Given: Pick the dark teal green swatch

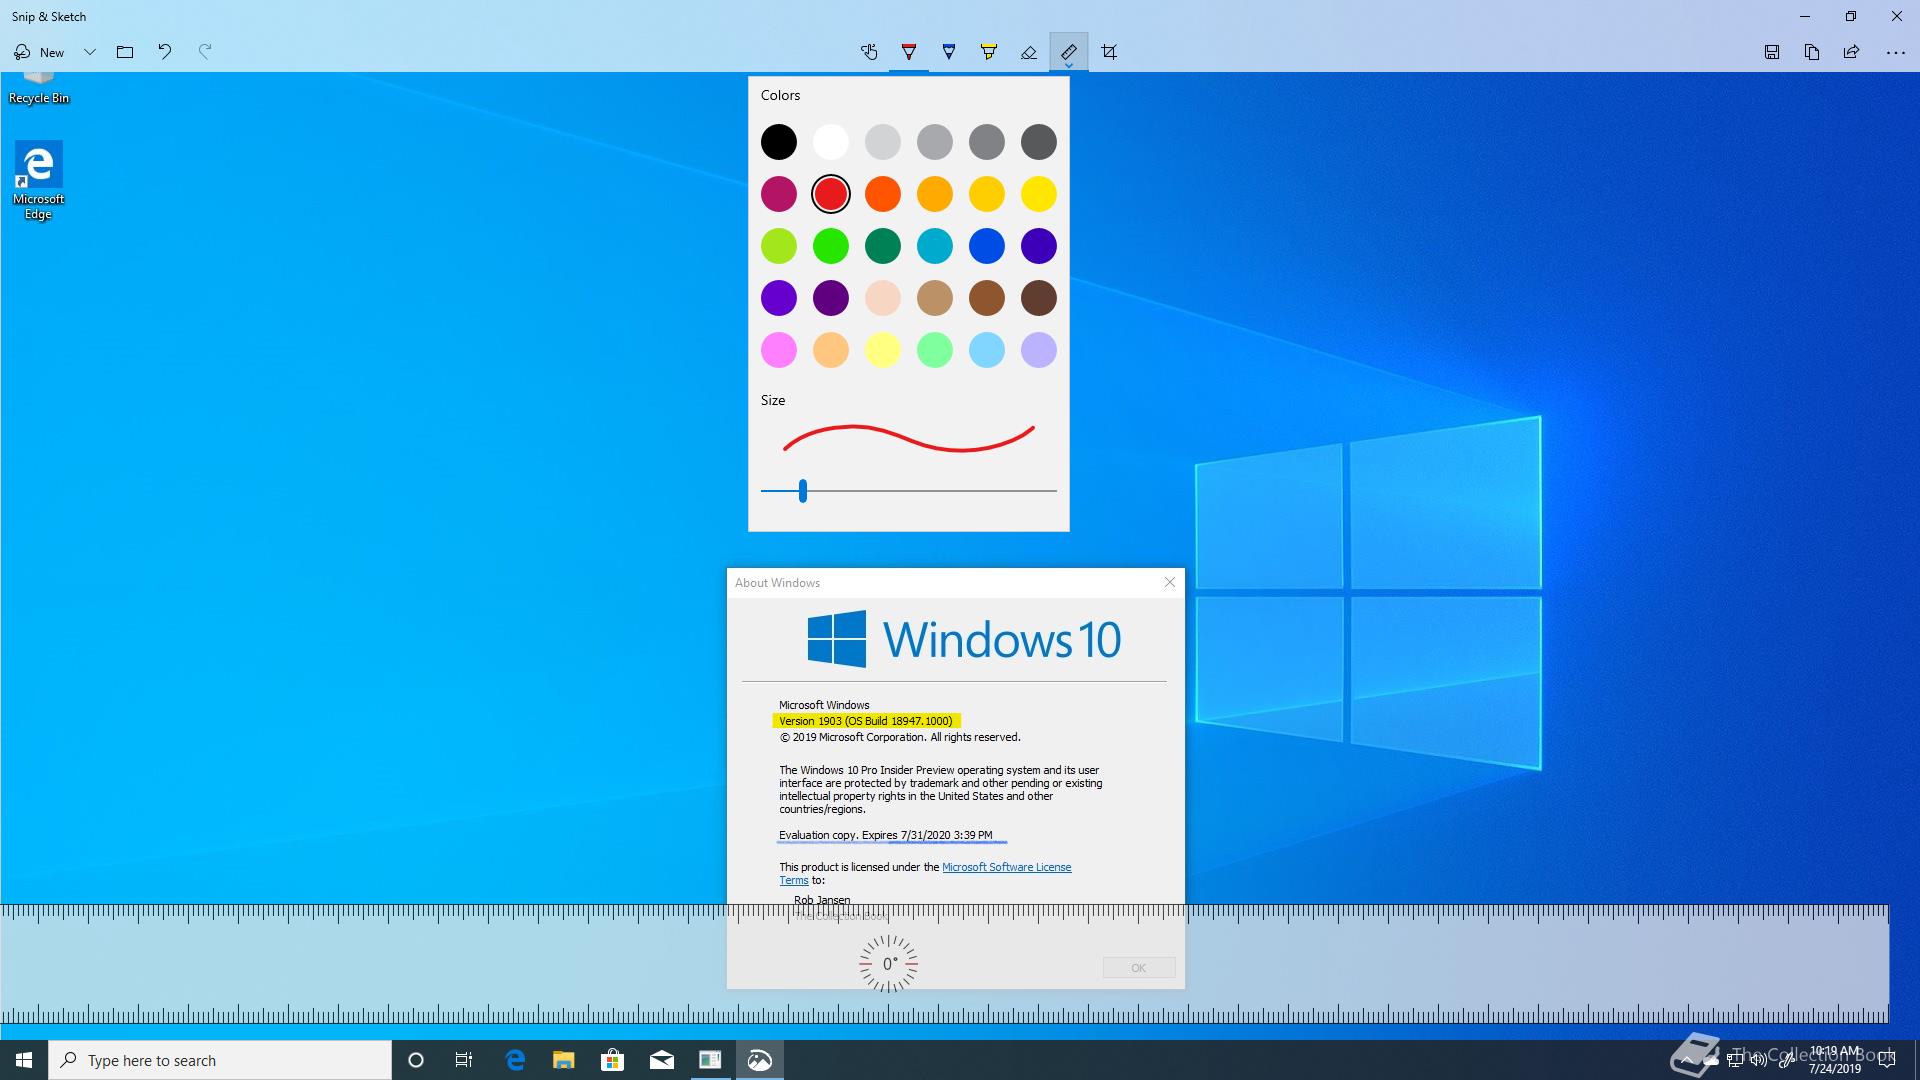Looking at the screenshot, I should [883, 246].
